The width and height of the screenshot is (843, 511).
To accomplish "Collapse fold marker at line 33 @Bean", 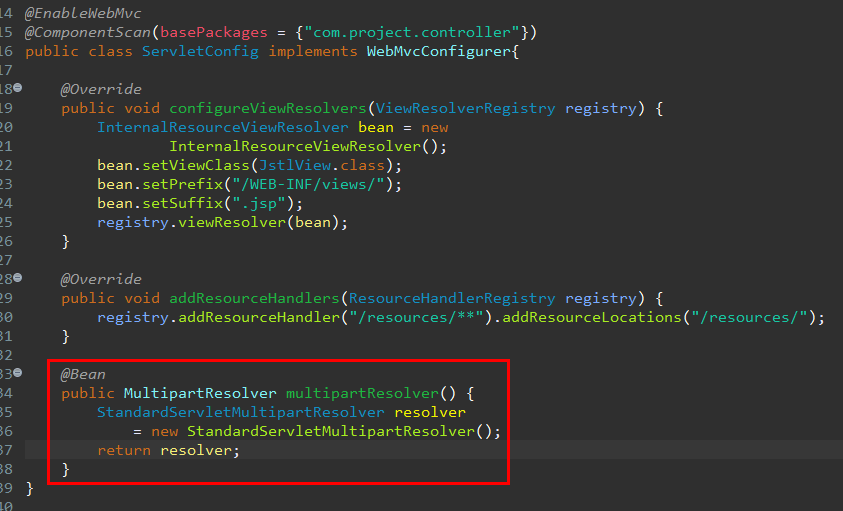I will 18,372.
